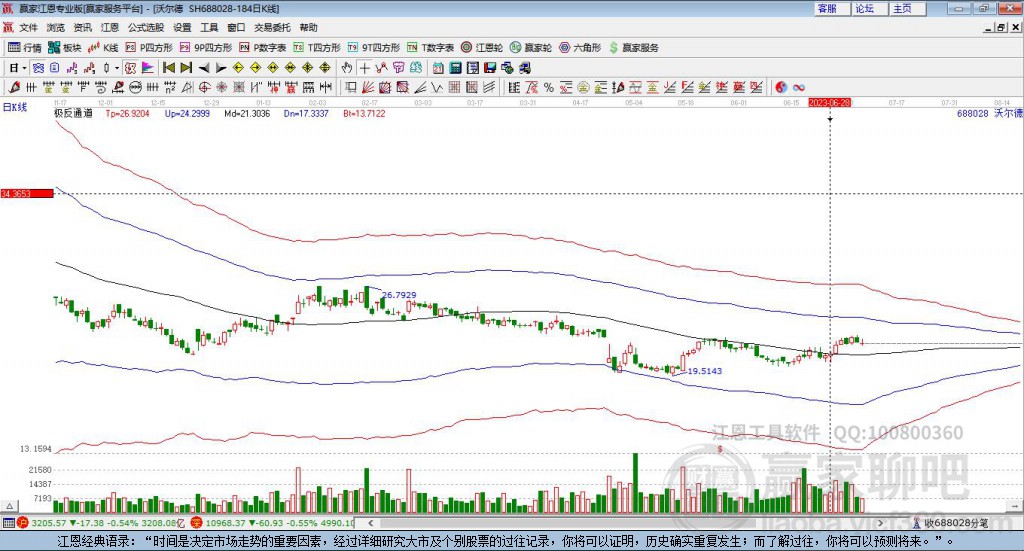1024x551 pixels.
Task: Open the 设置 menu
Action: [182, 27]
